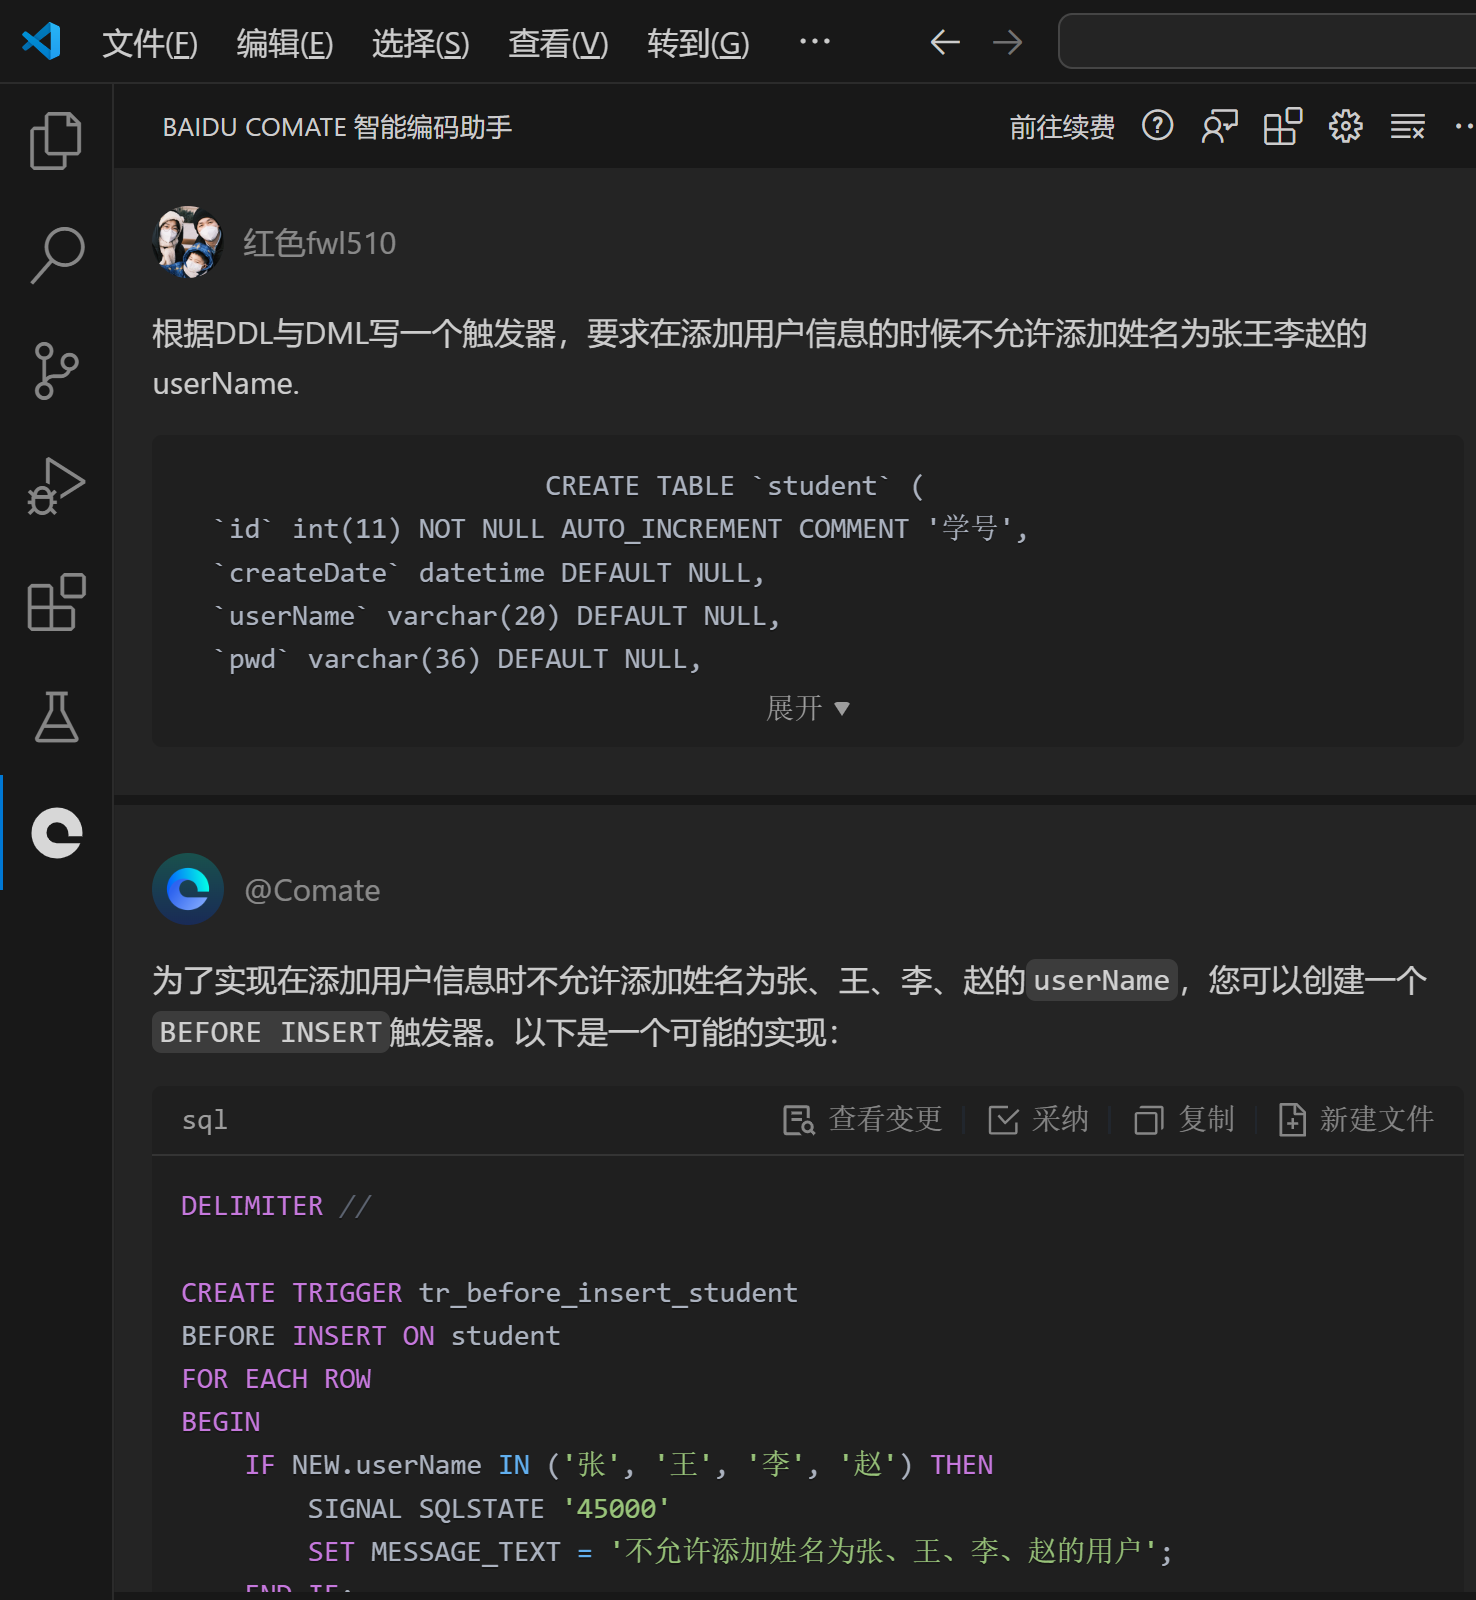Click the sql language label
Screen dimensions: 1476x1600
tap(205, 1120)
